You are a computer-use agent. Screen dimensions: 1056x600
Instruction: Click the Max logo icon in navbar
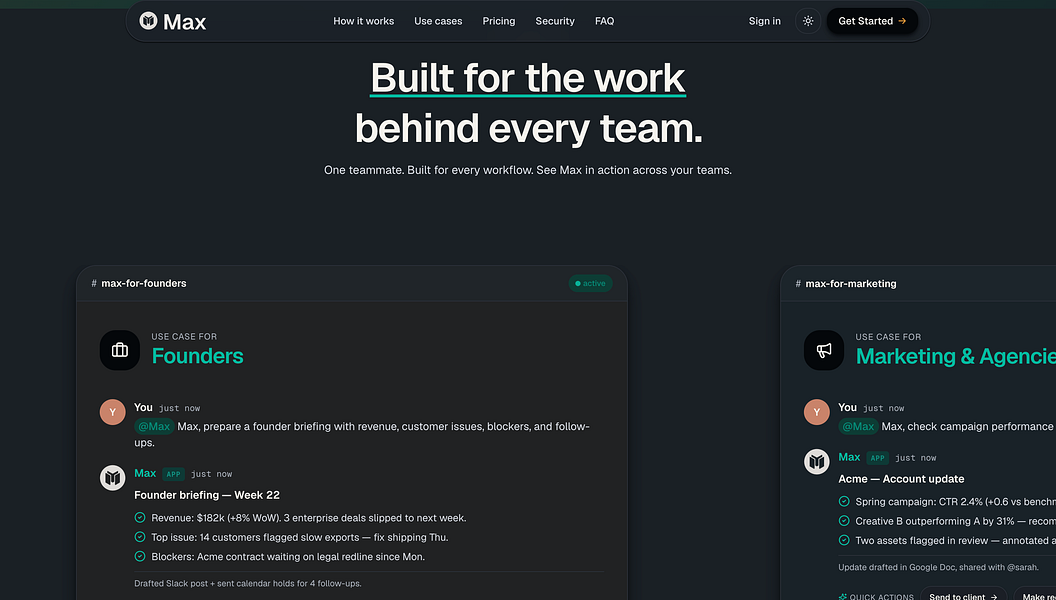(x=148, y=21)
